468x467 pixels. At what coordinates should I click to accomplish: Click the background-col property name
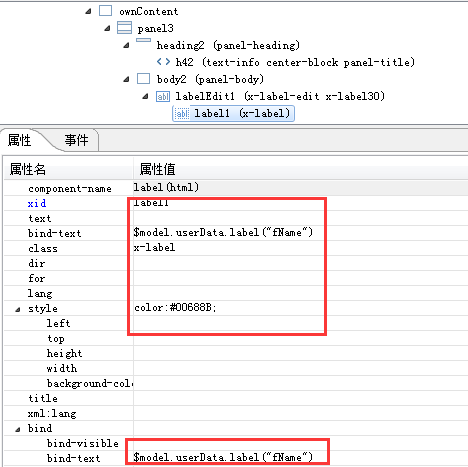[90, 383]
